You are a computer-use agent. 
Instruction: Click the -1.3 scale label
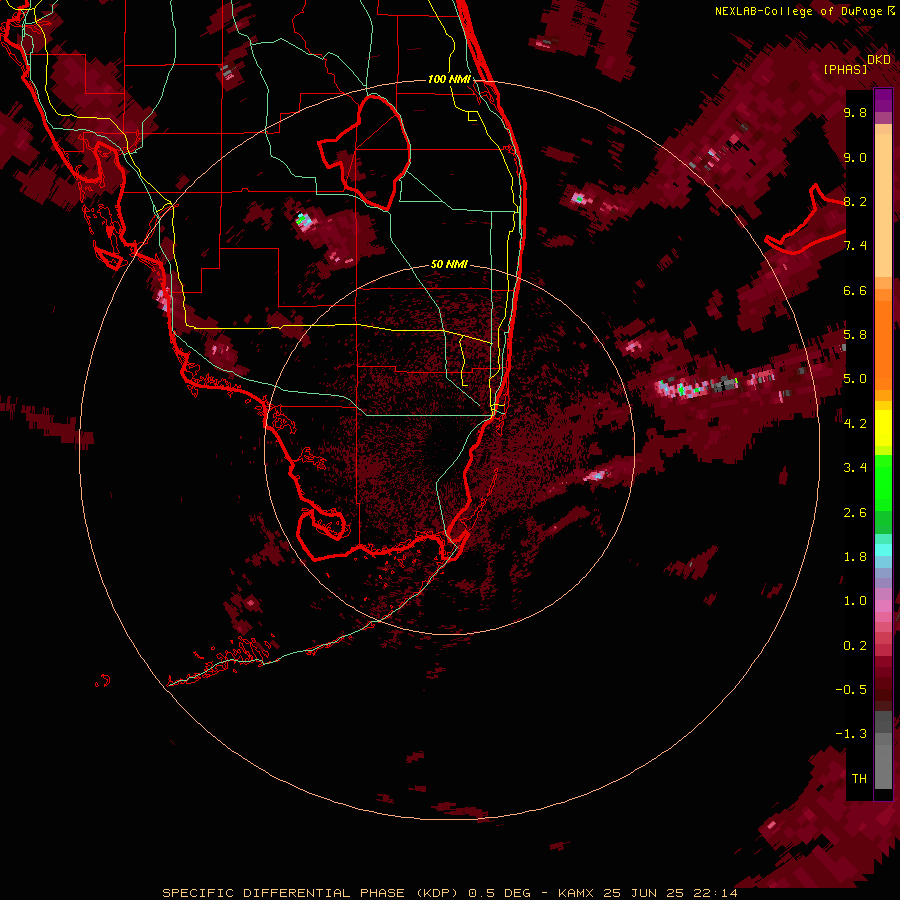851,734
